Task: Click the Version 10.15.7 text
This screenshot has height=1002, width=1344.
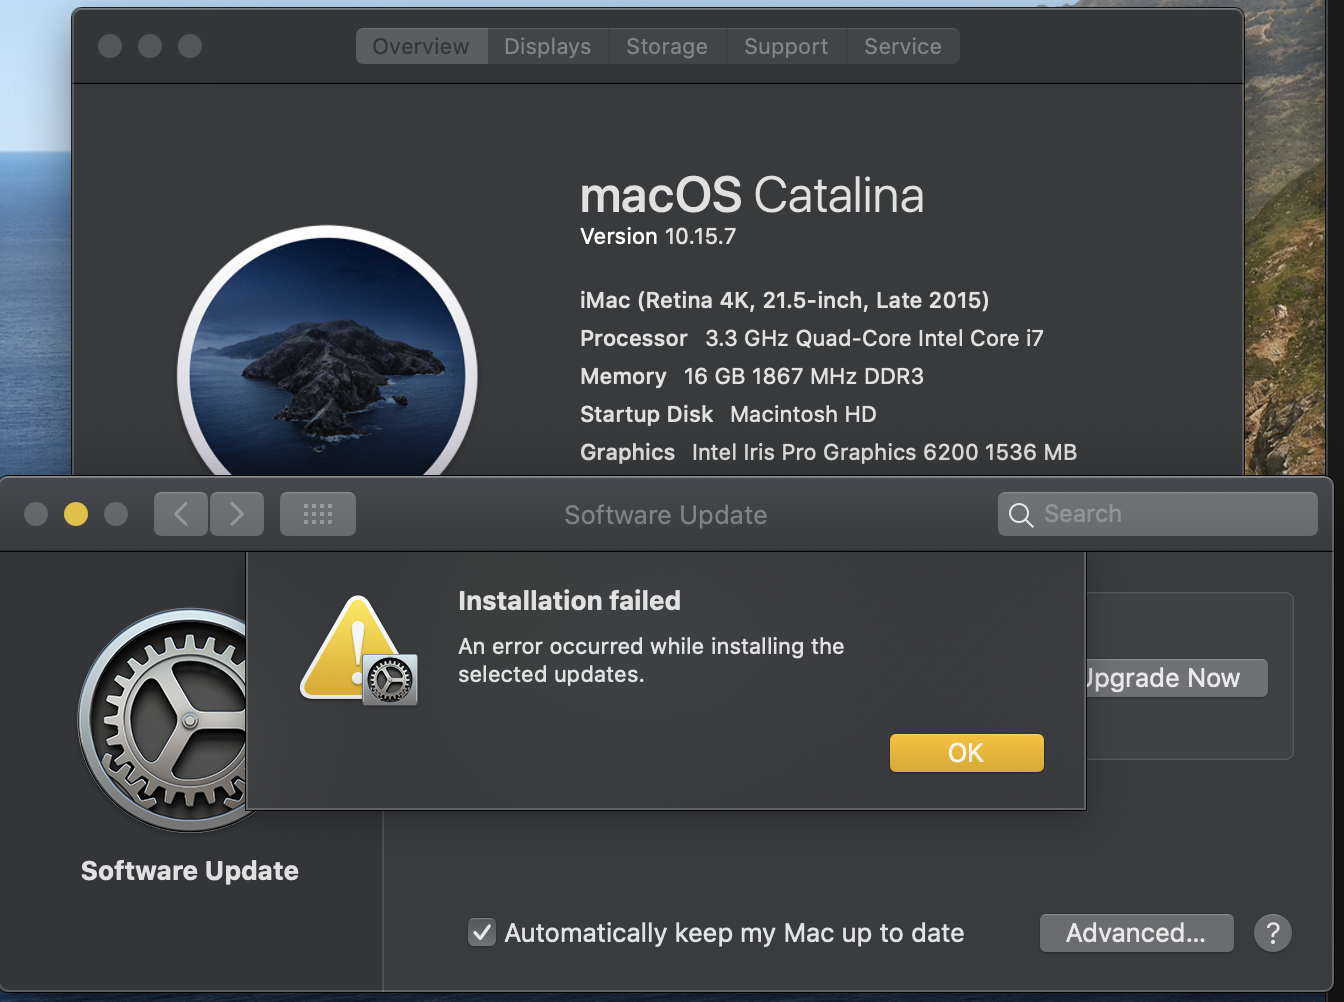Action: (658, 237)
